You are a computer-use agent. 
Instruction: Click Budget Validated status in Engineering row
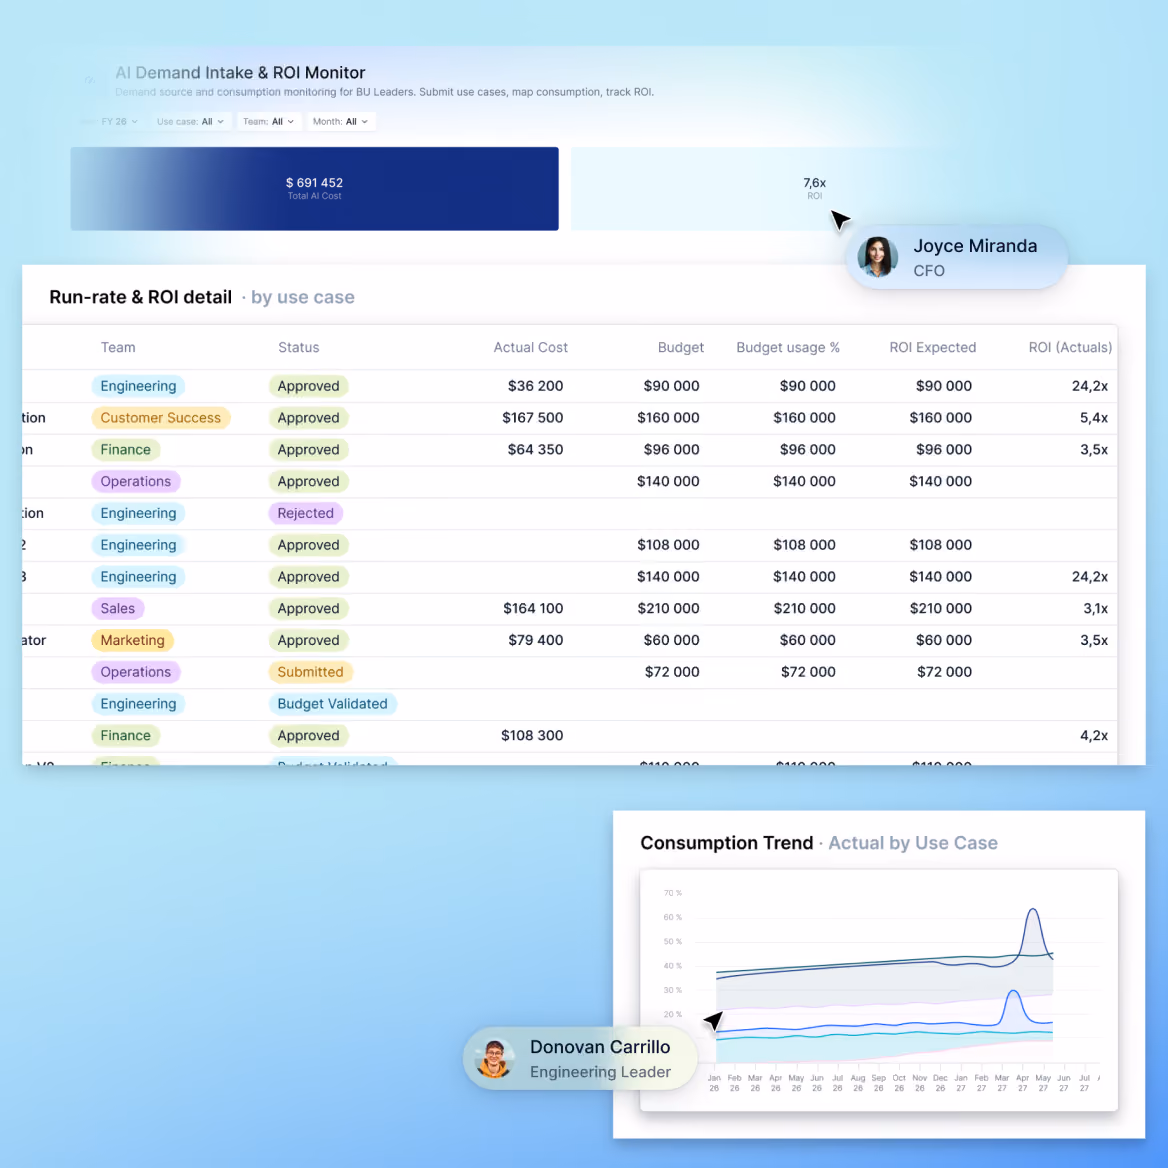coord(332,704)
